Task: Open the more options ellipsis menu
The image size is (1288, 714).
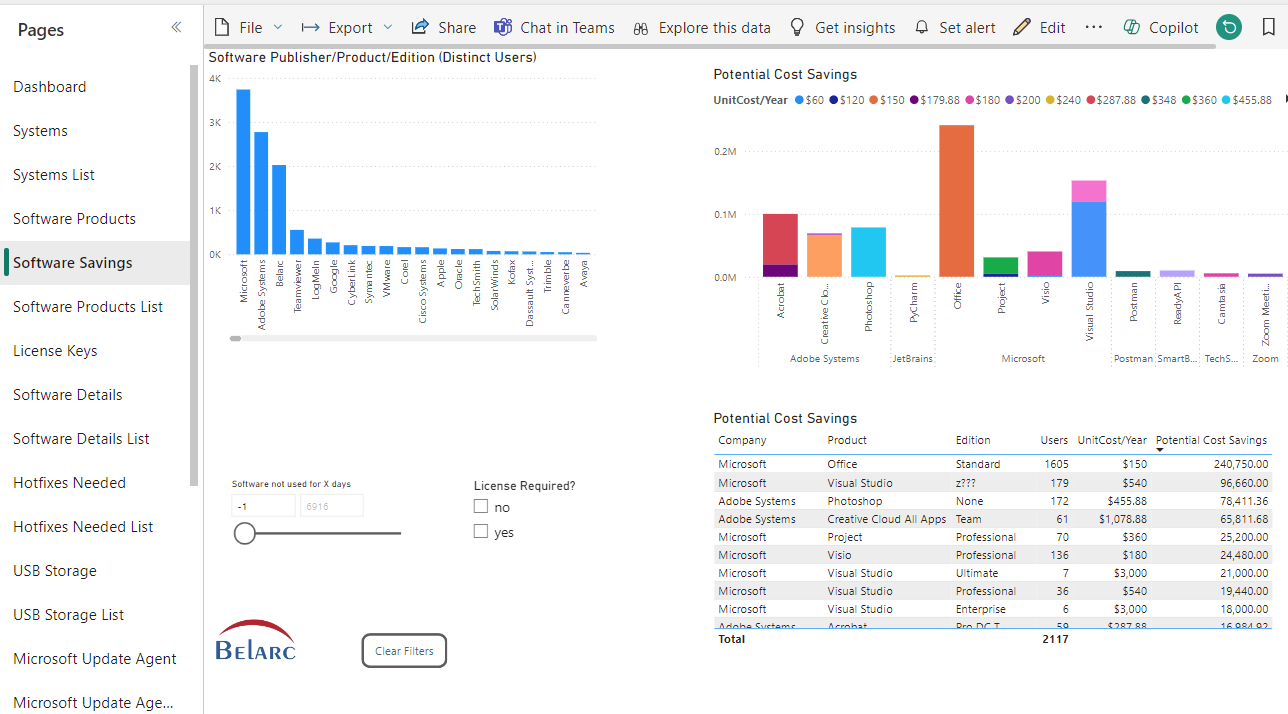Action: (1094, 27)
